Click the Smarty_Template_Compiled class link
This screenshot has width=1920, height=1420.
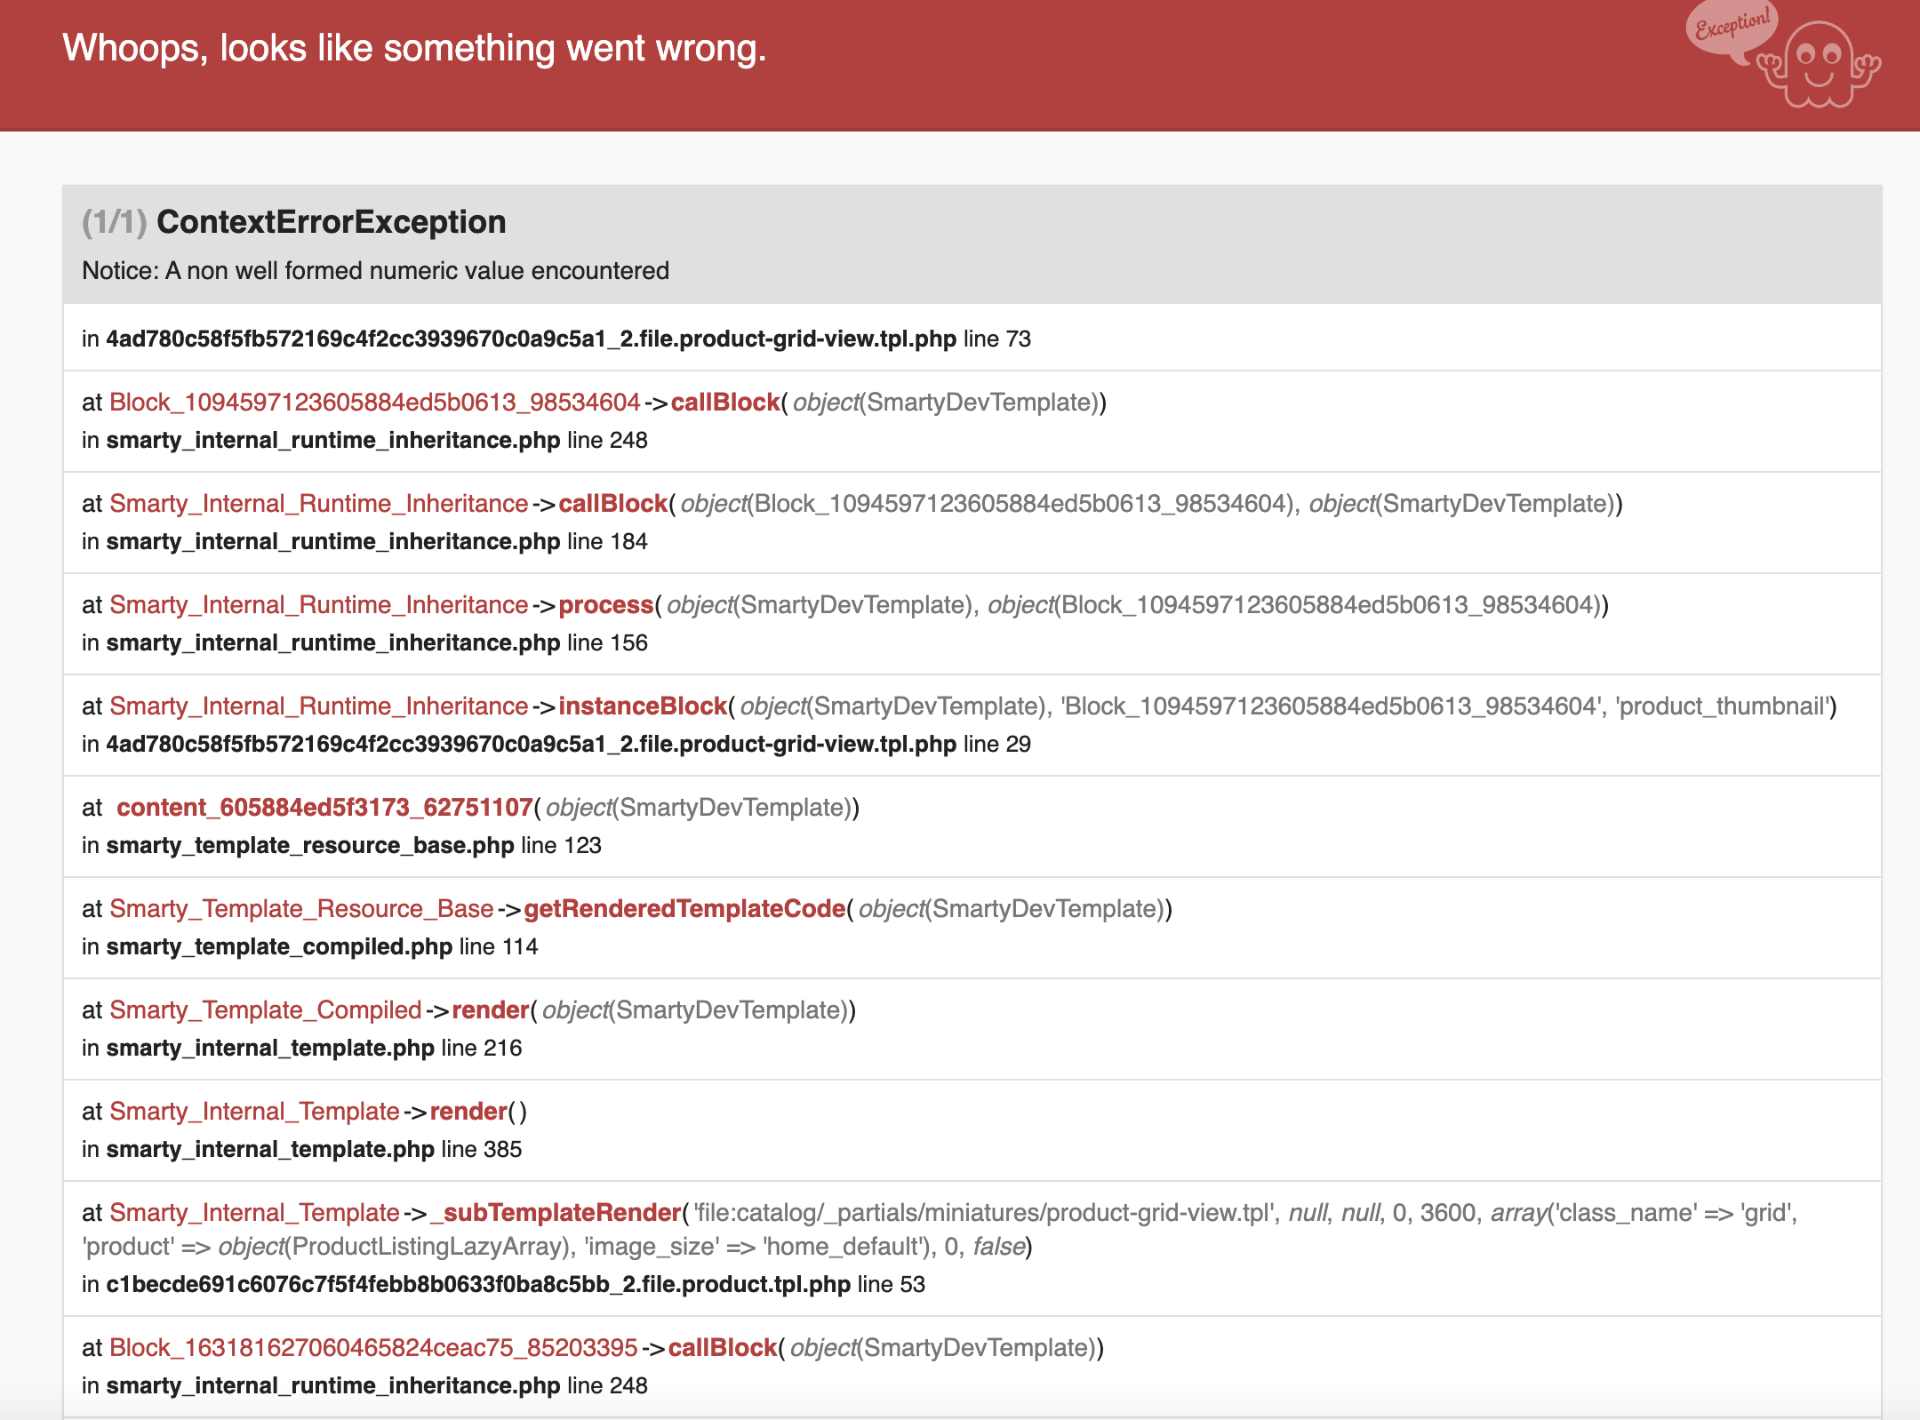265,1010
